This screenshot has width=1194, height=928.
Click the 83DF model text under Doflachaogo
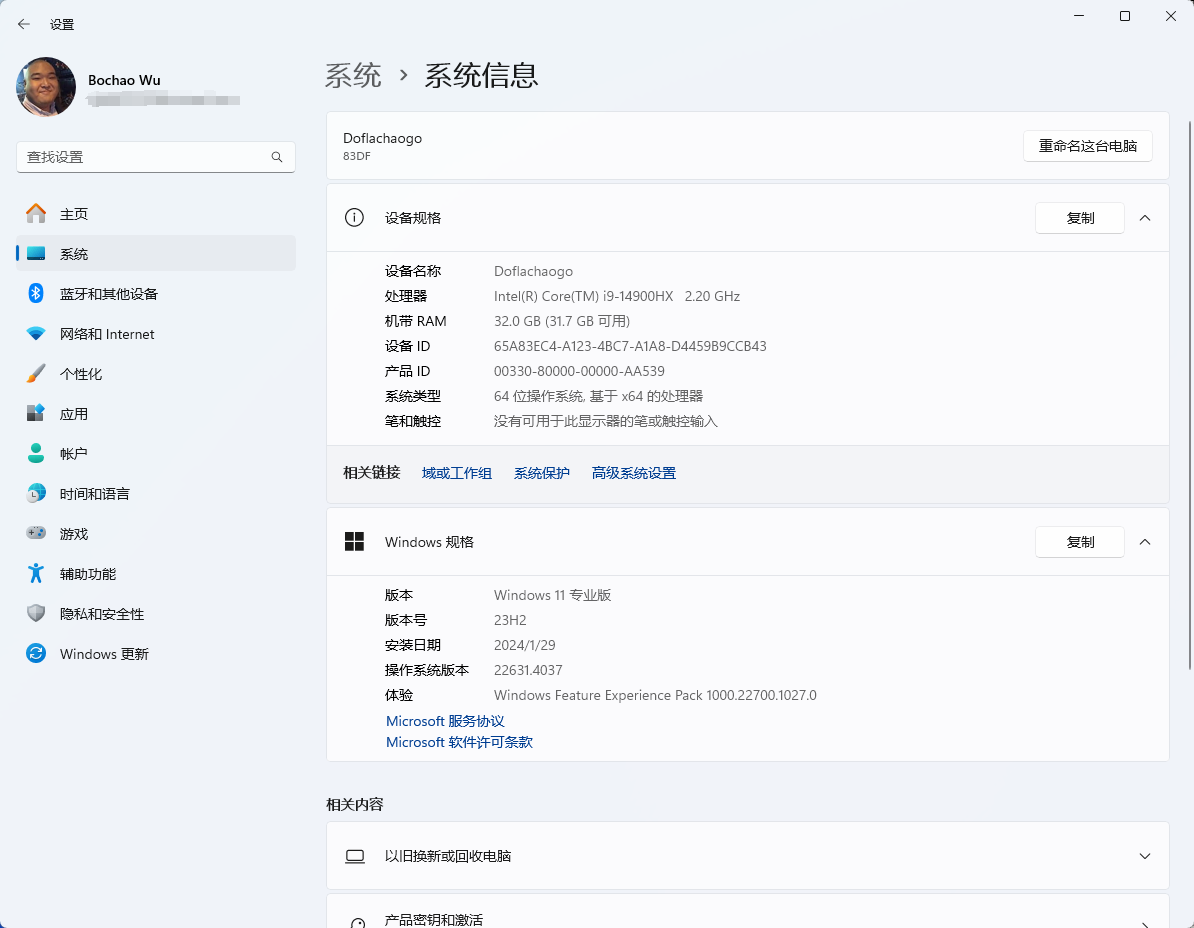[x=356, y=156]
